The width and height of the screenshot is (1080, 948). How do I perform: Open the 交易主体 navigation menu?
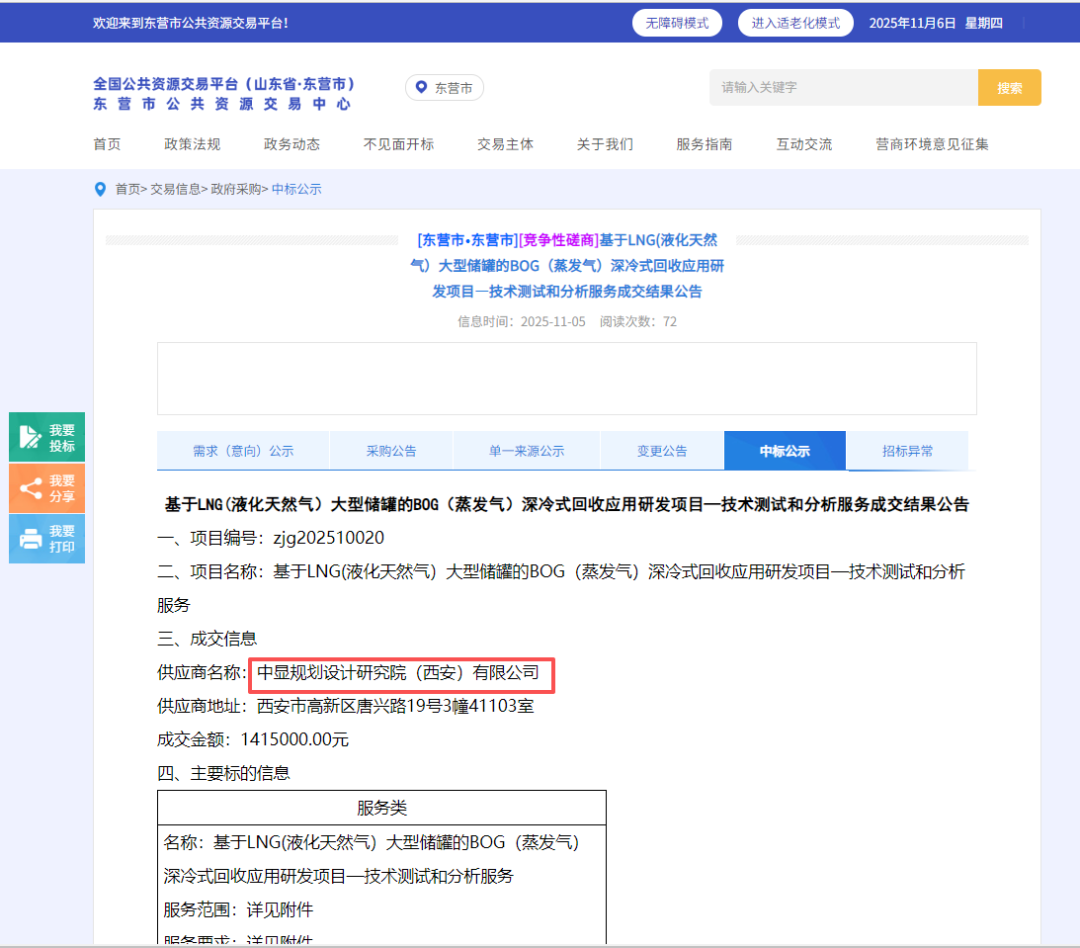pos(505,144)
